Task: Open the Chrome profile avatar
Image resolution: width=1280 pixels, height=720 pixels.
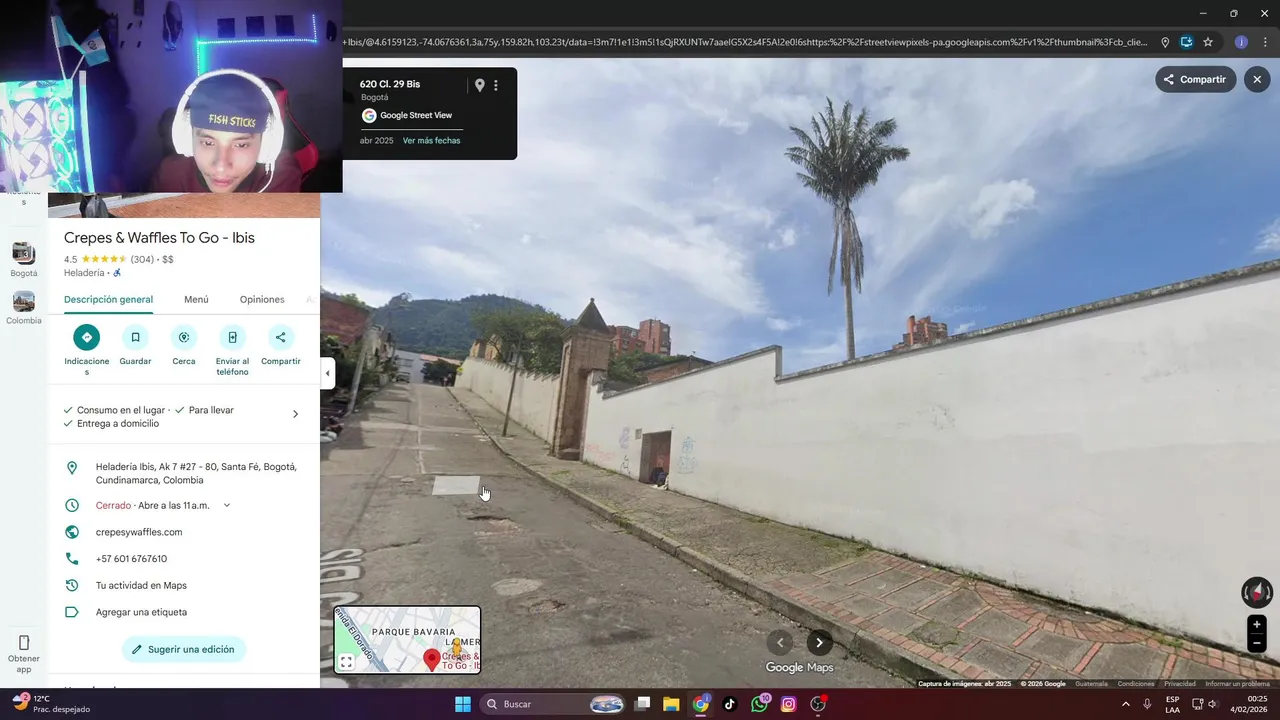Action: tap(1241, 42)
